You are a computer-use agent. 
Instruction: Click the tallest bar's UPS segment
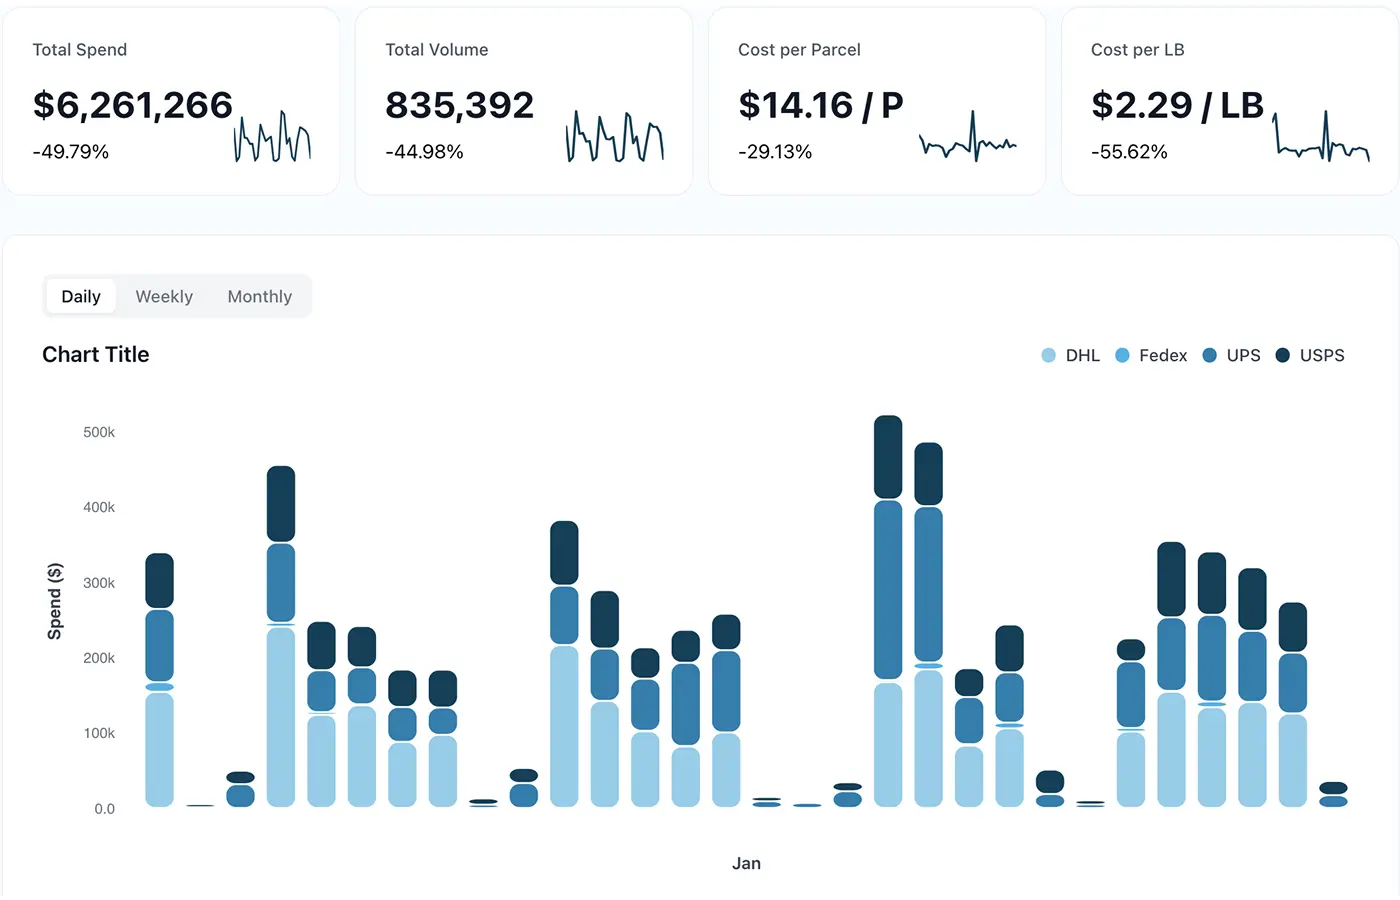(x=888, y=590)
